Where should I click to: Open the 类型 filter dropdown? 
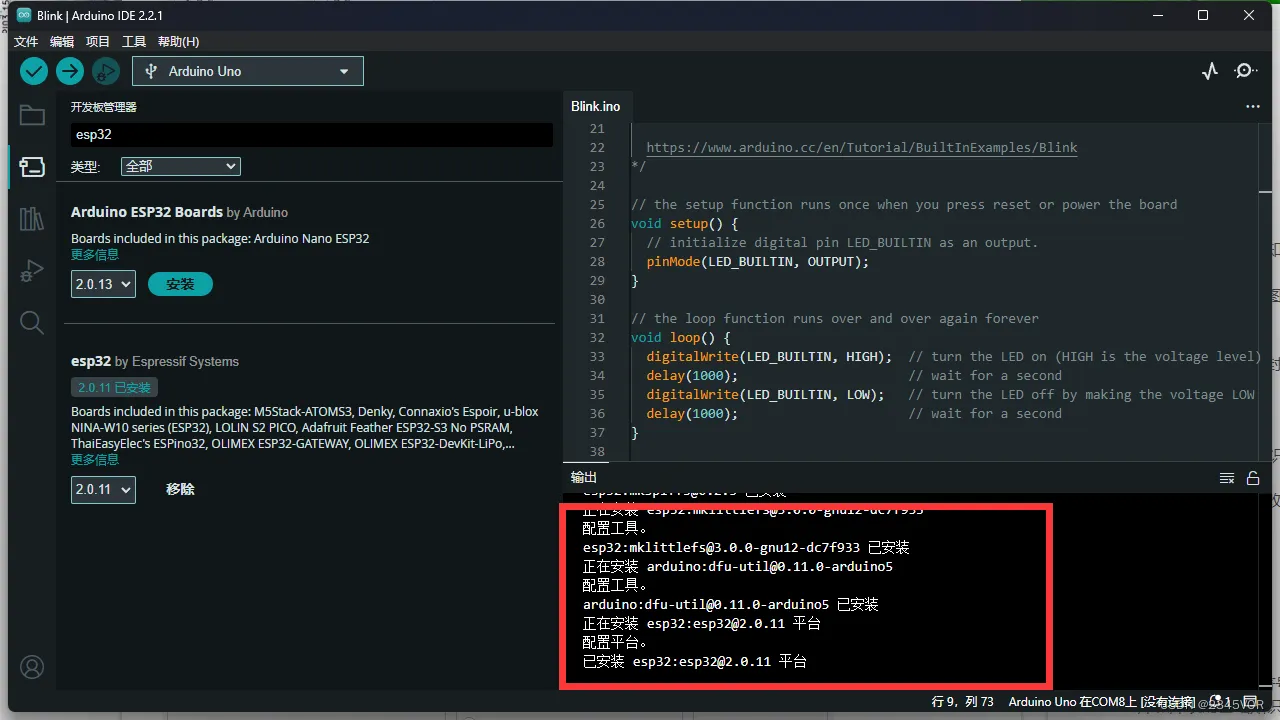181,166
